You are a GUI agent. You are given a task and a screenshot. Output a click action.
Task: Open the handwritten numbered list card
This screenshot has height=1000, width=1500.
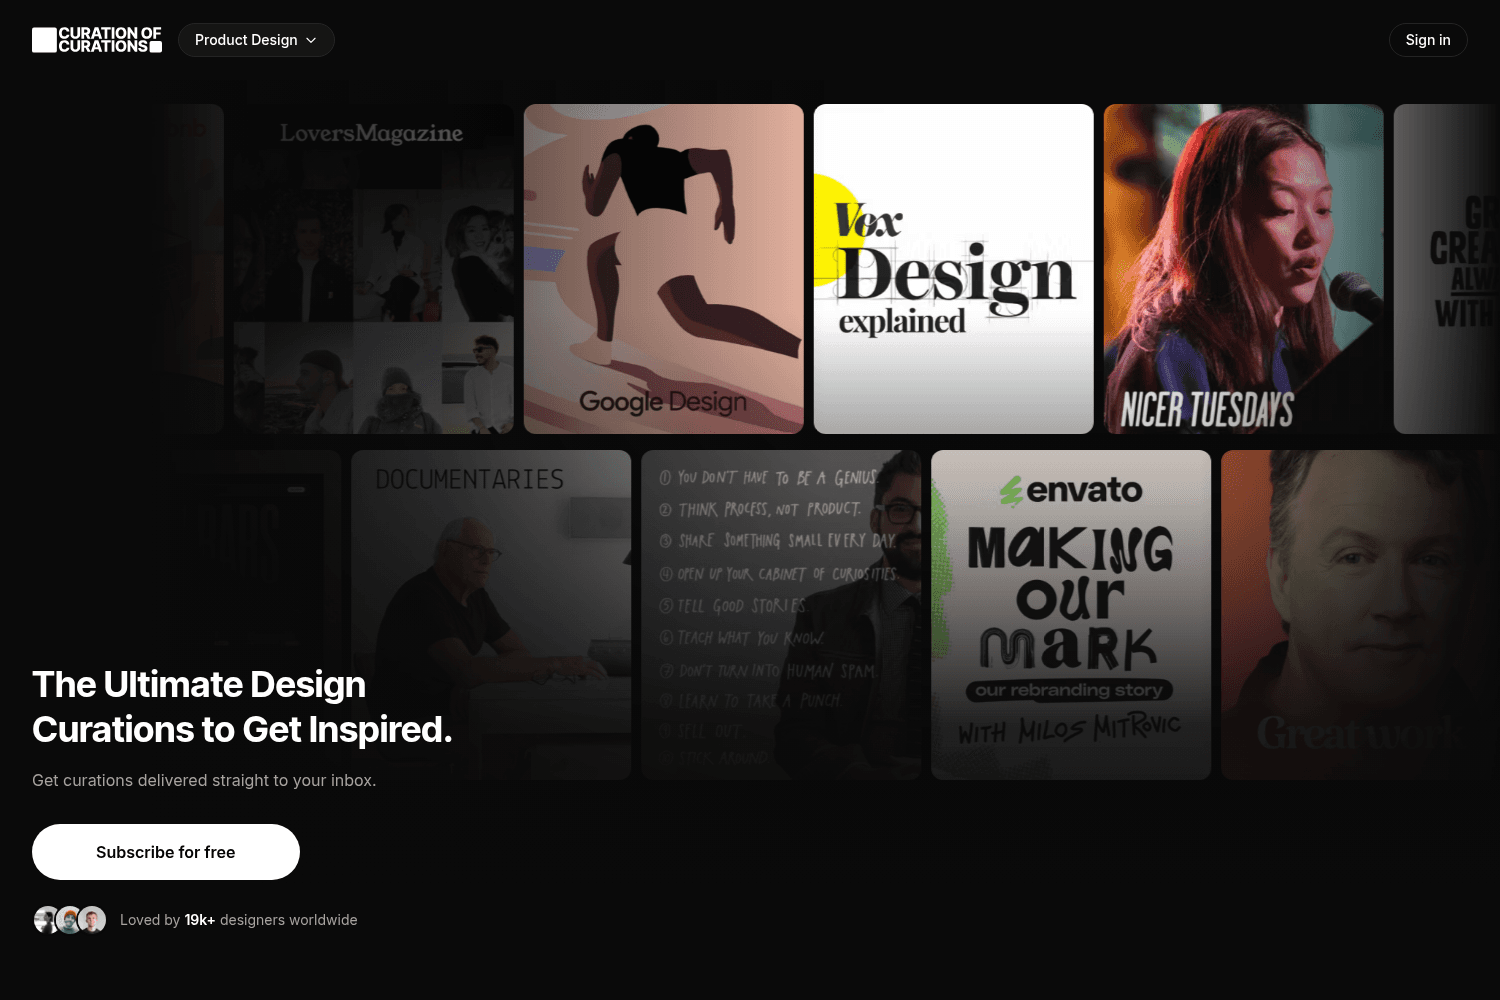coord(781,615)
